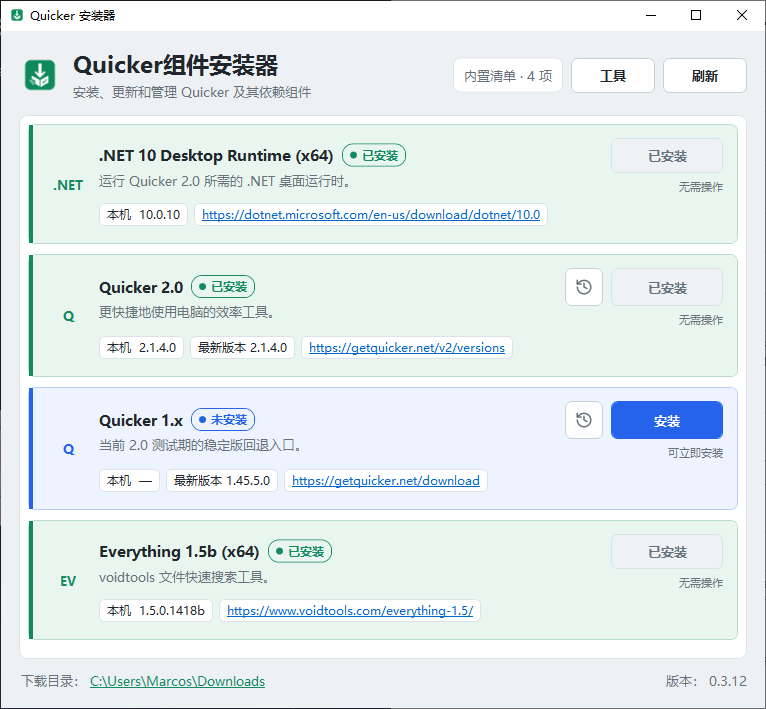Click the 已安装 button for Everything 1.5b
766x709 pixels.
(x=667, y=552)
